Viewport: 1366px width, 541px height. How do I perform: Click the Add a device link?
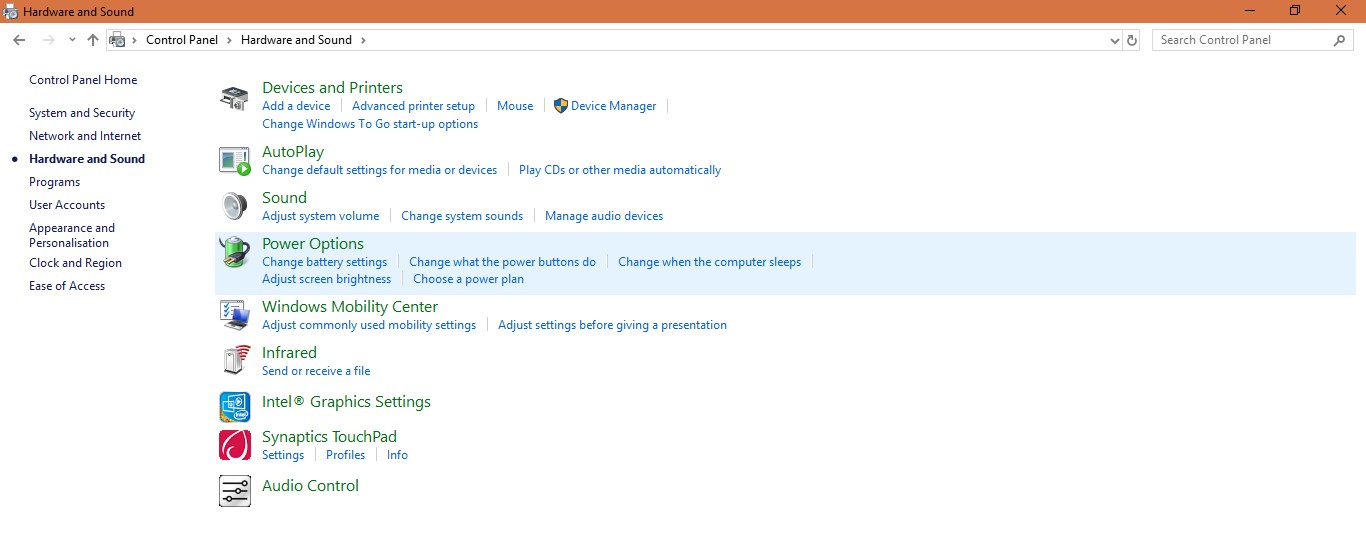296,106
